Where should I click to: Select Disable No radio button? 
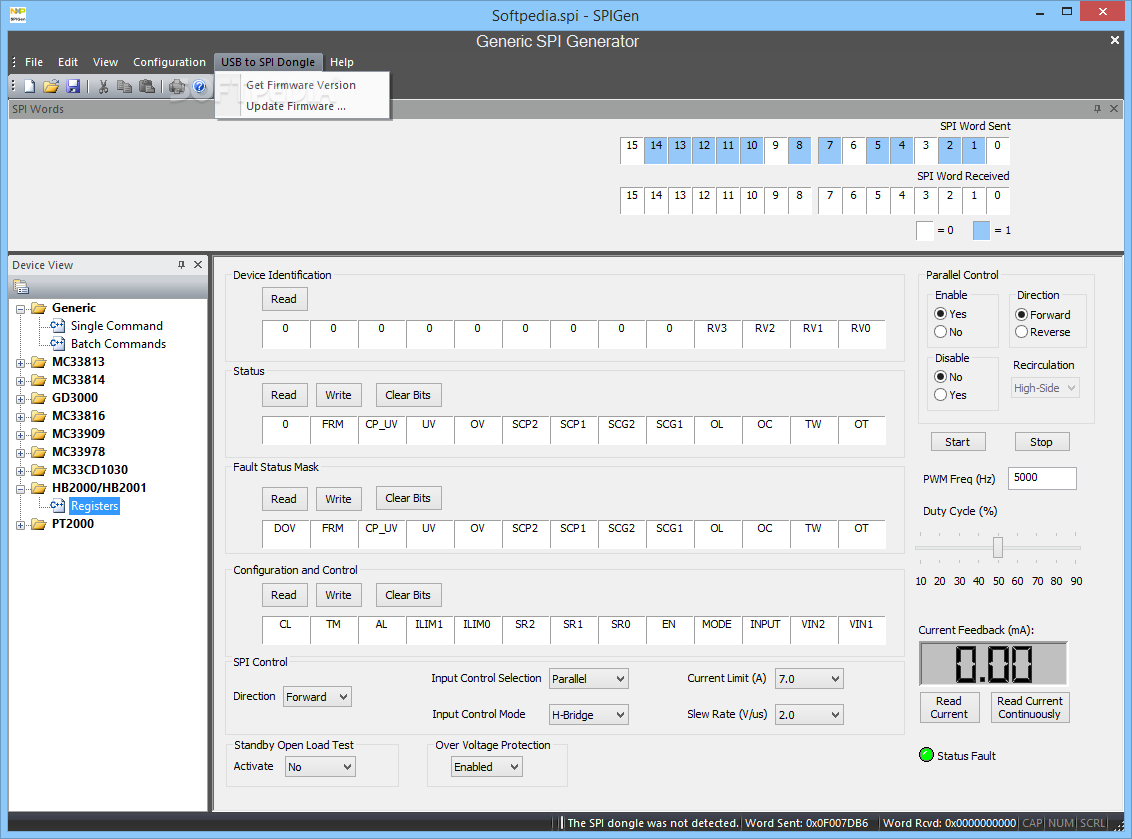tap(940, 376)
